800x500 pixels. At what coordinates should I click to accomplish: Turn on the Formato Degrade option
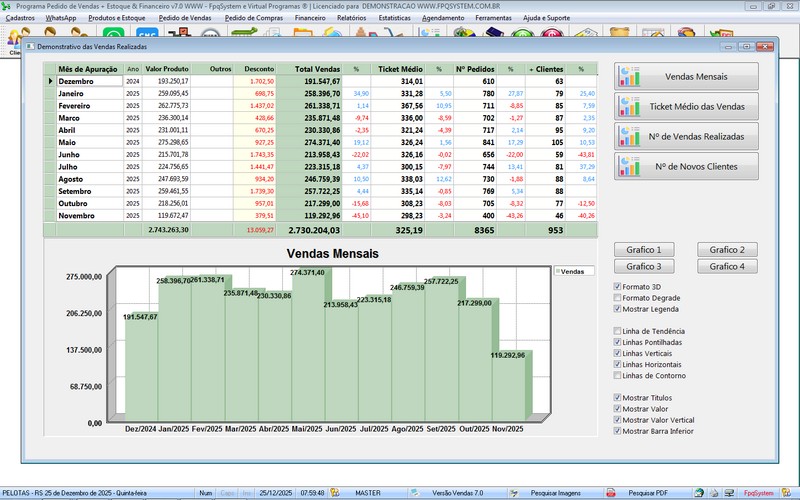pyautogui.click(x=616, y=298)
